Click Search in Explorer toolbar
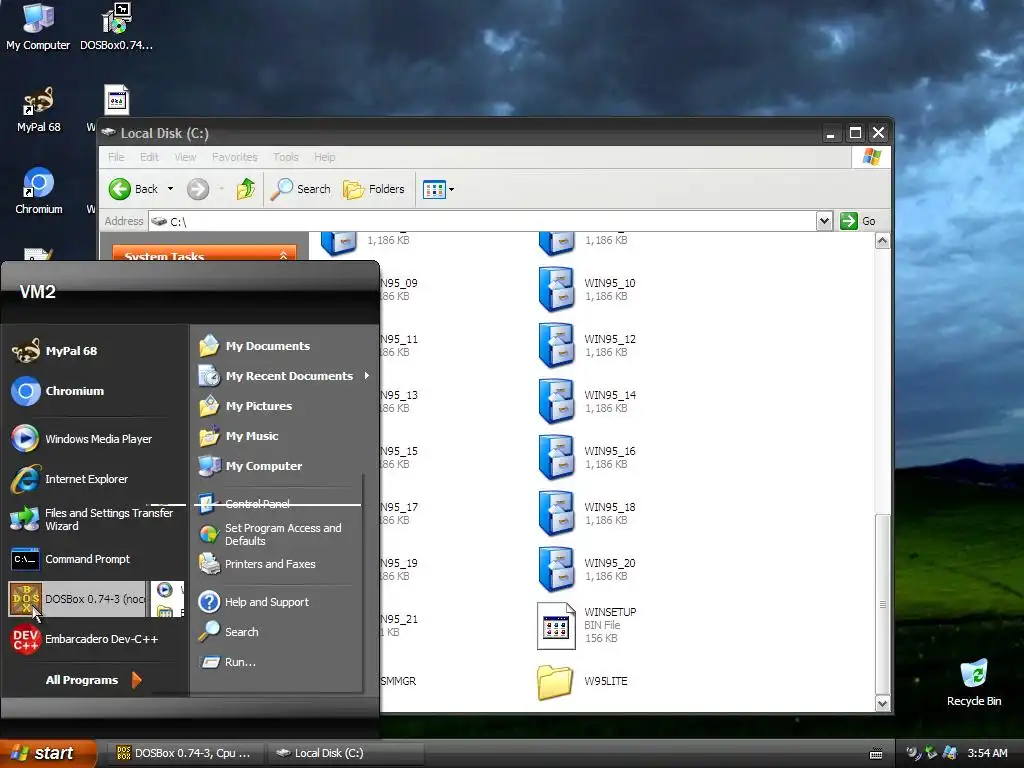This screenshot has width=1024, height=768. (x=300, y=189)
